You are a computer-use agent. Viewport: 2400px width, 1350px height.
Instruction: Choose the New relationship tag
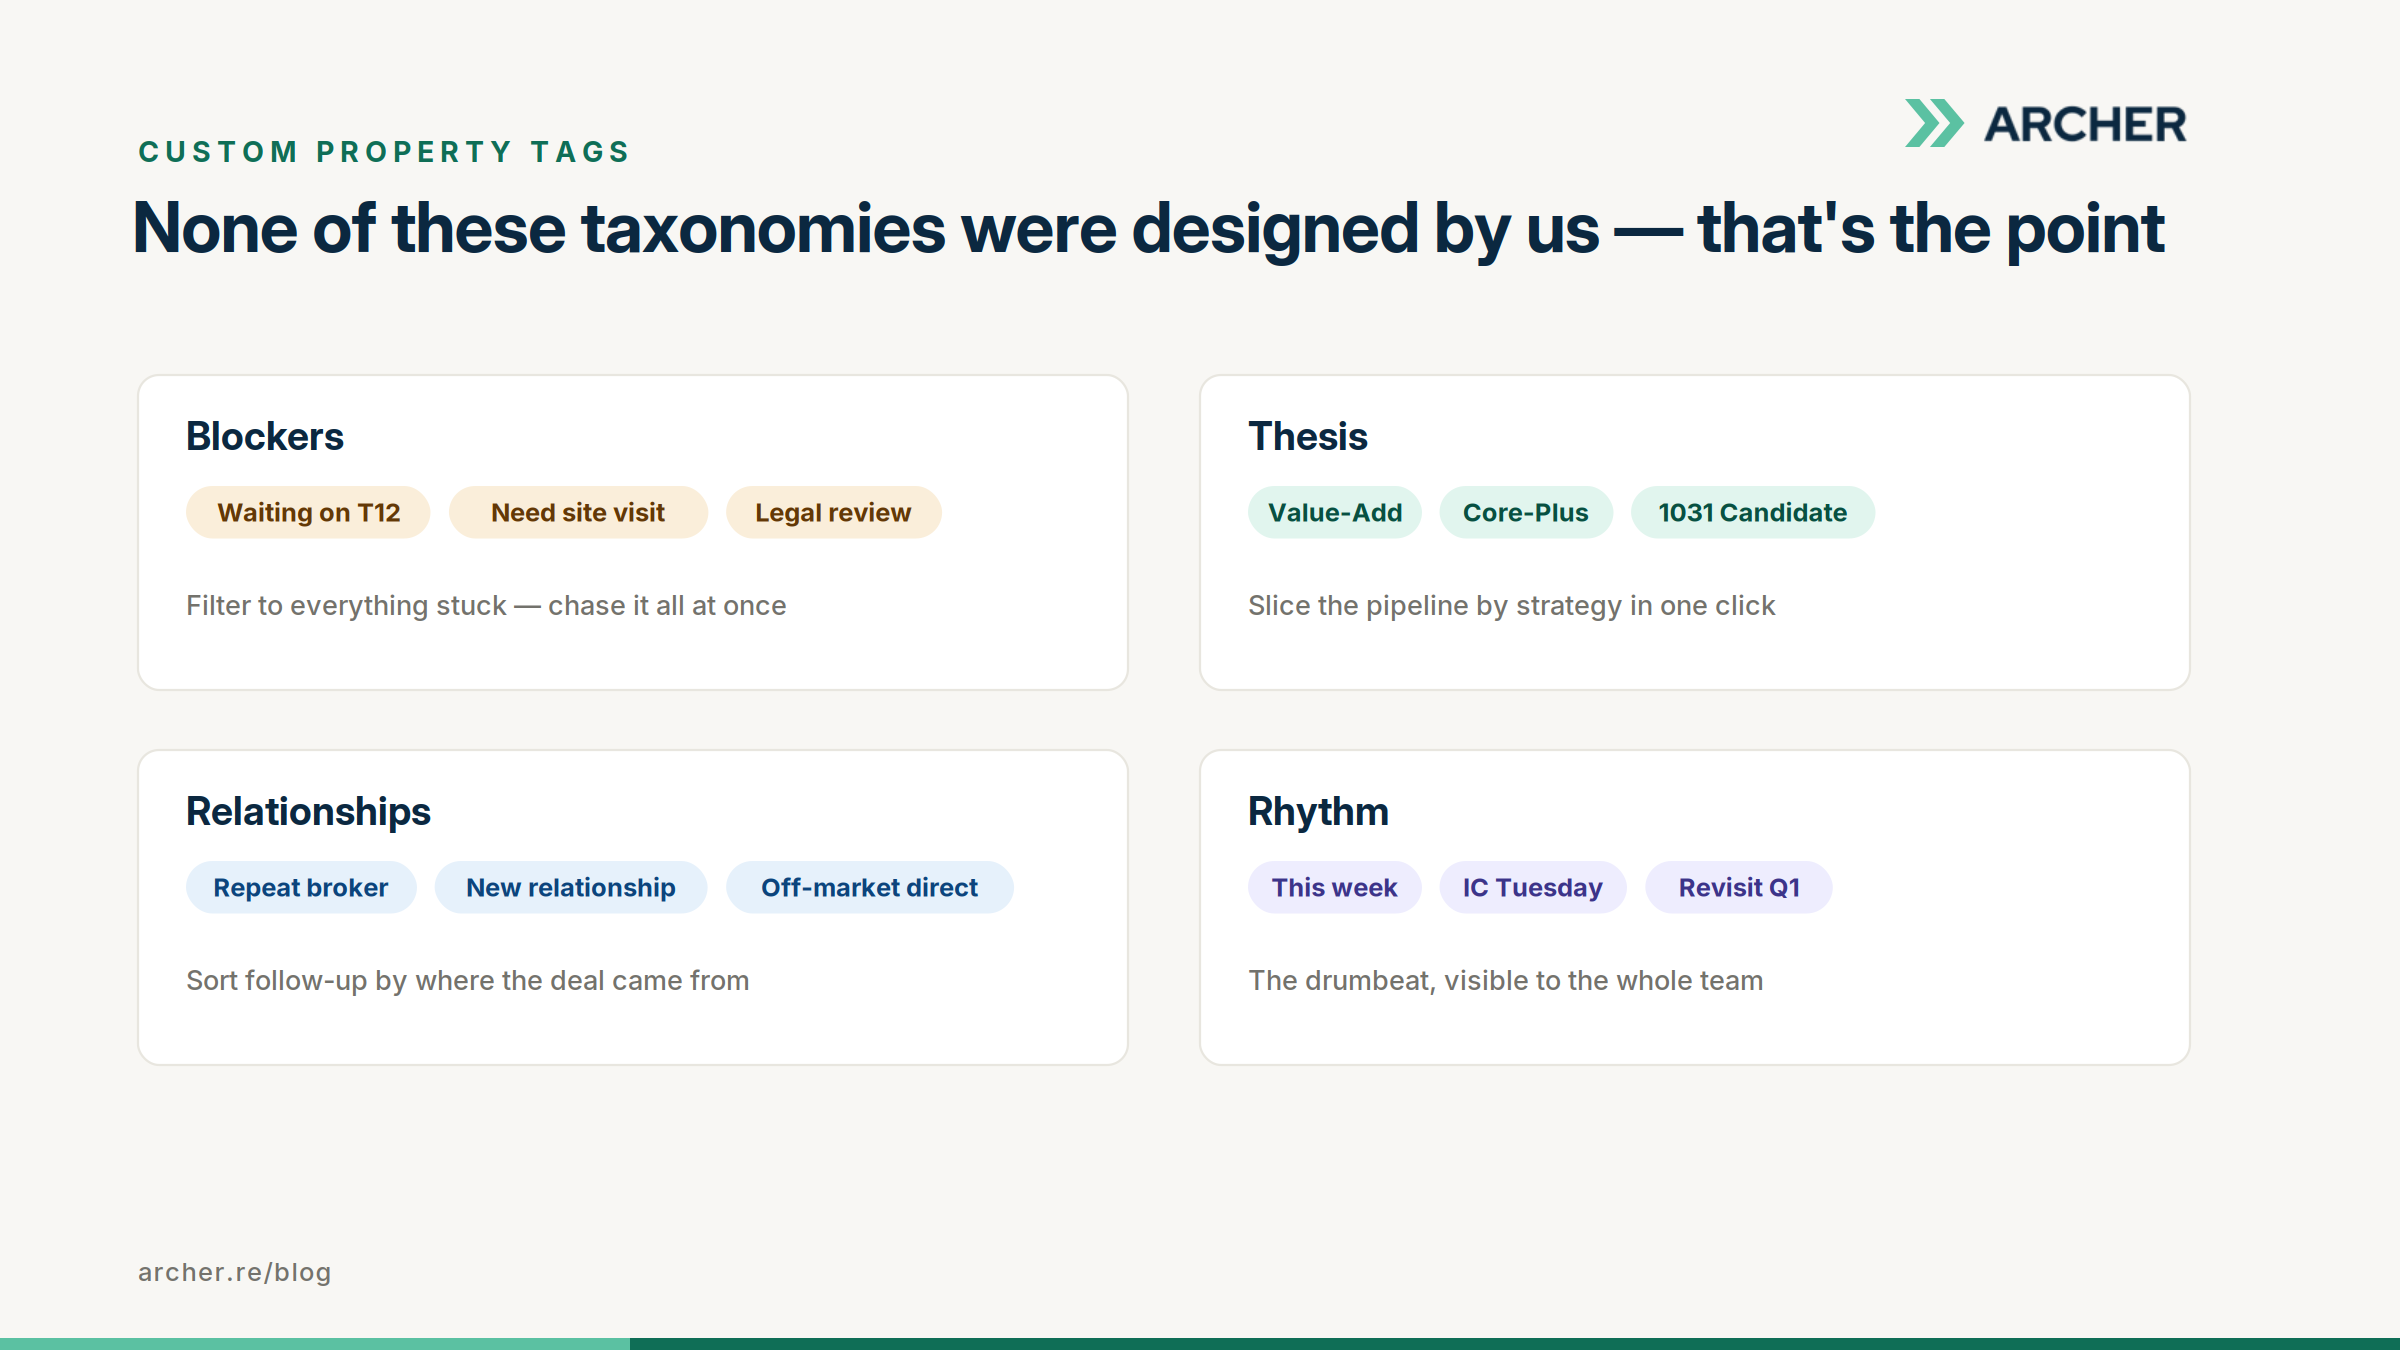click(571, 887)
